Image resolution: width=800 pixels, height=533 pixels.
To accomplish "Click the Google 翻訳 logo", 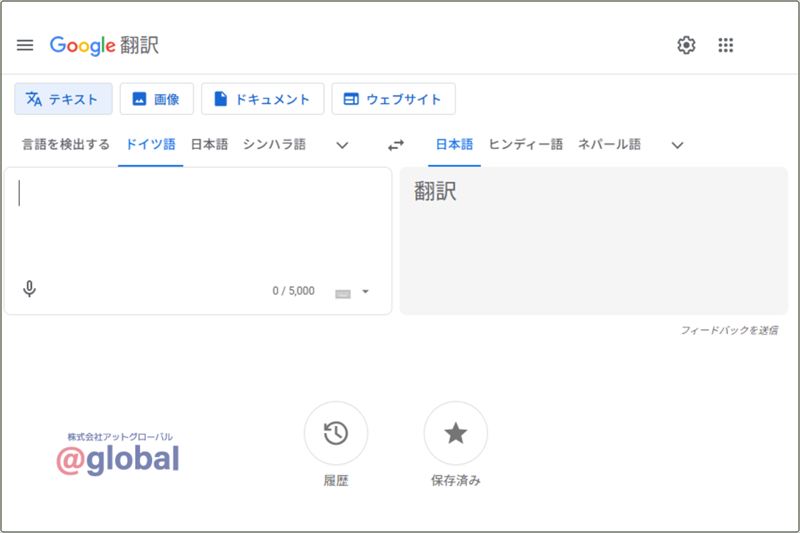I will point(104,45).
